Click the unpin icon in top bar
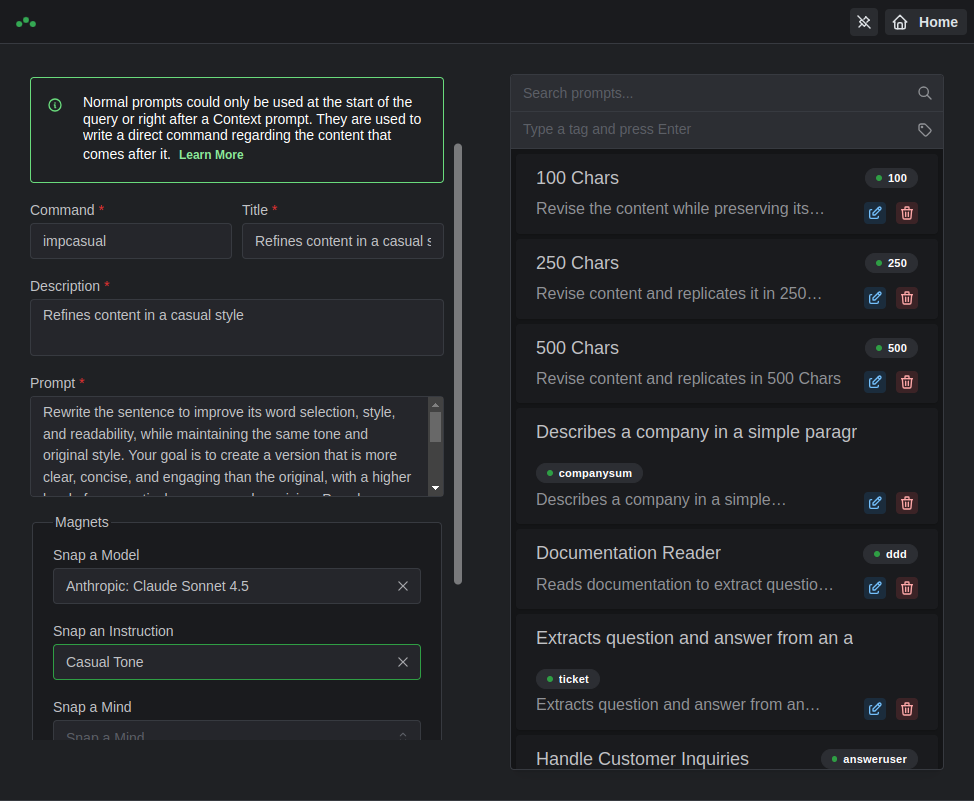The image size is (974, 801). click(x=864, y=22)
